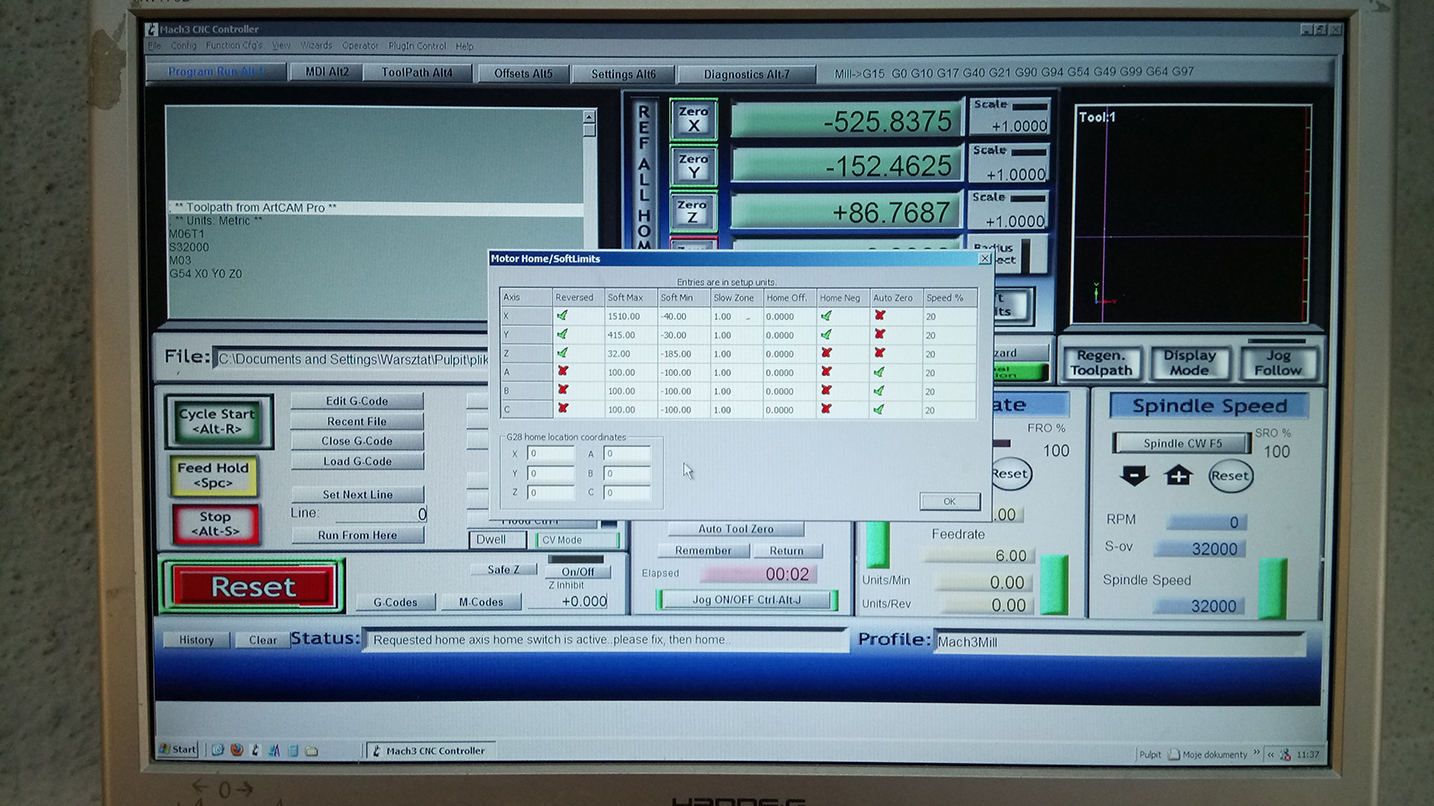Open the folder icon in Quick Launch
Viewport: 1434px width, 806px height.
[311, 750]
